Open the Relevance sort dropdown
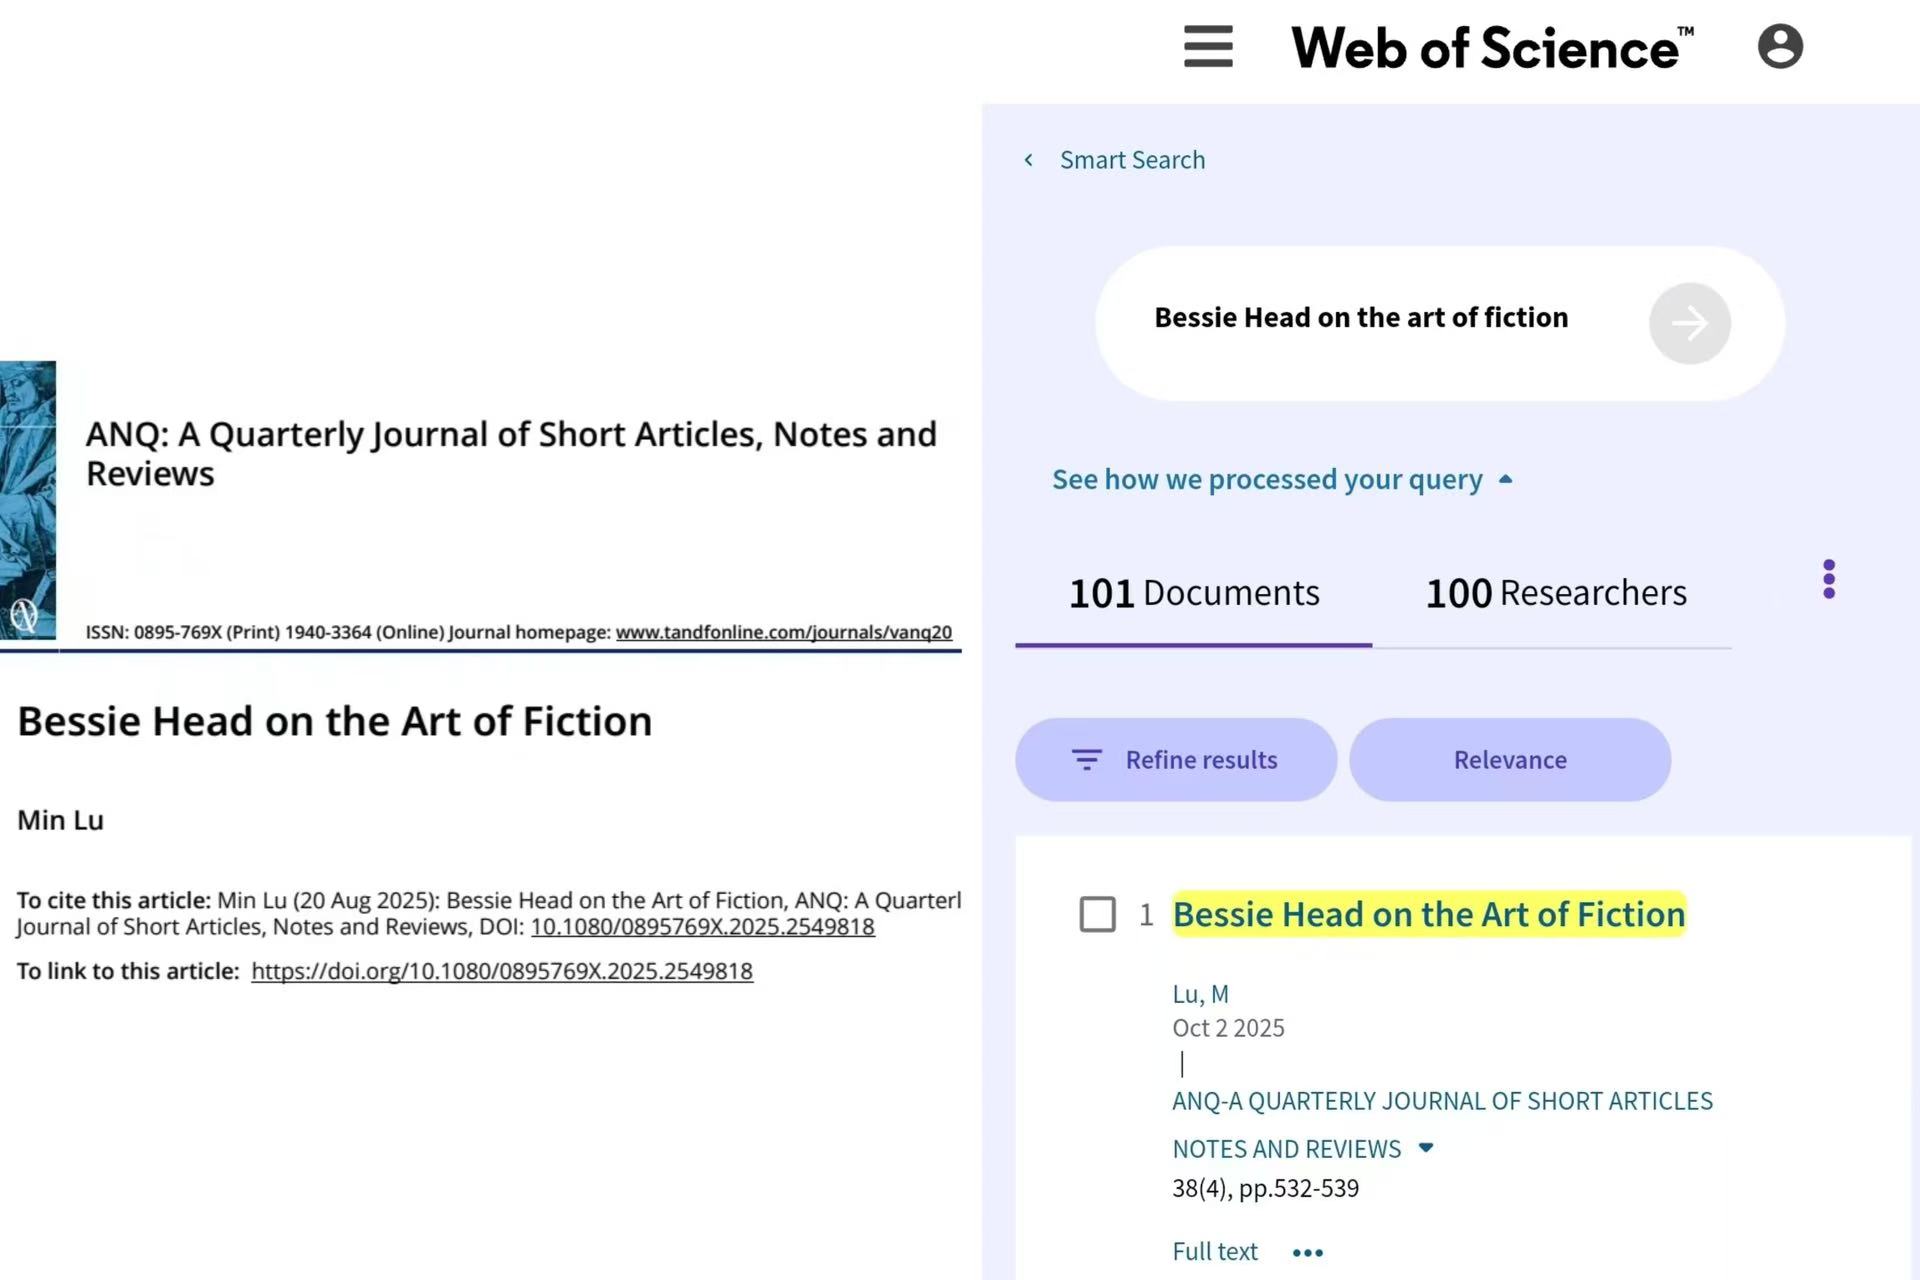 (x=1509, y=760)
